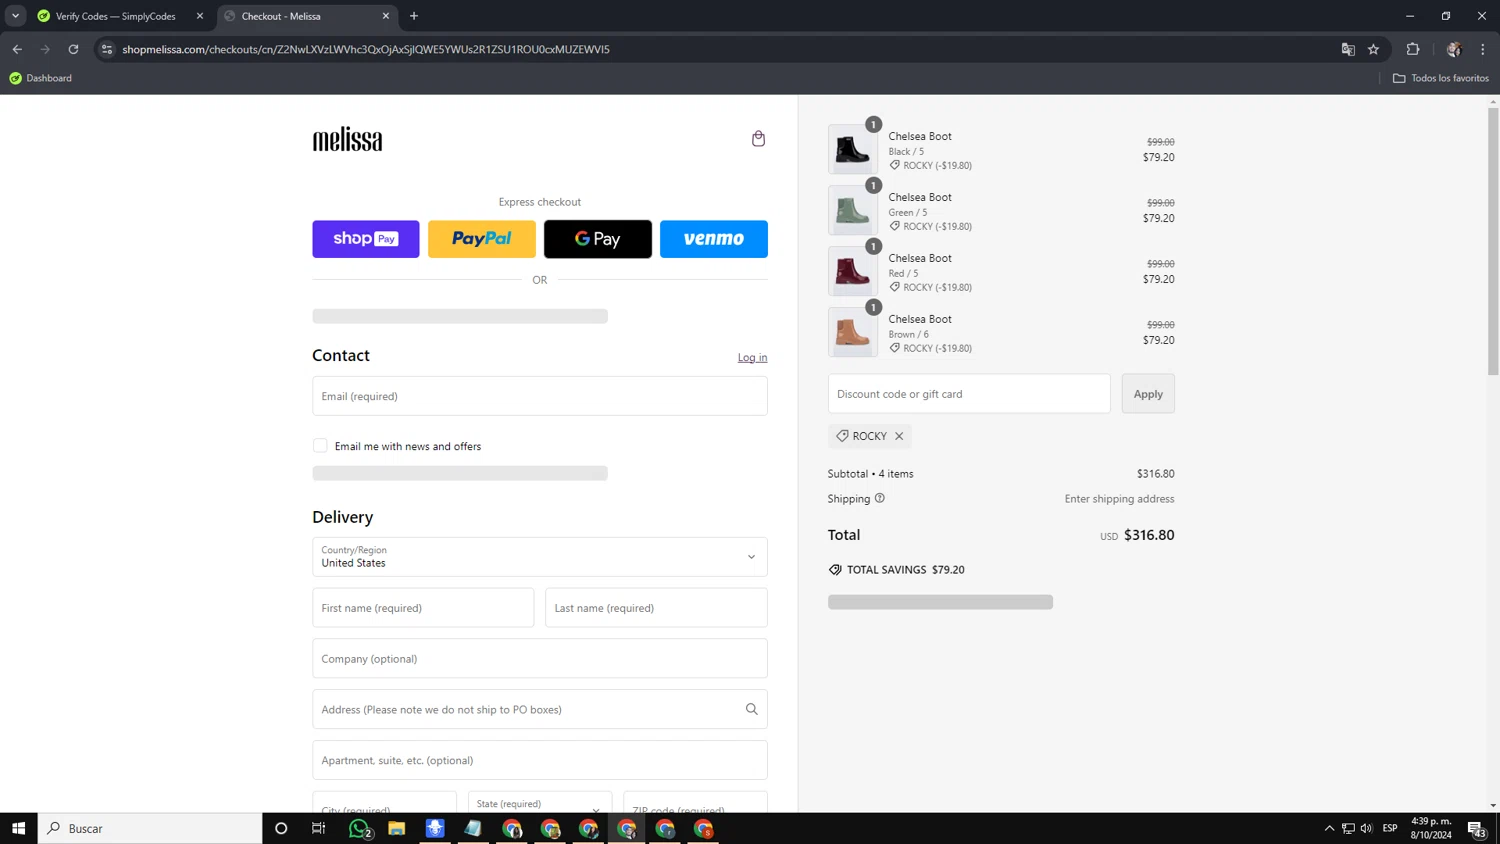This screenshot has width=1500, height=844.
Task: Focus the Last name field
Action: (x=656, y=608)
